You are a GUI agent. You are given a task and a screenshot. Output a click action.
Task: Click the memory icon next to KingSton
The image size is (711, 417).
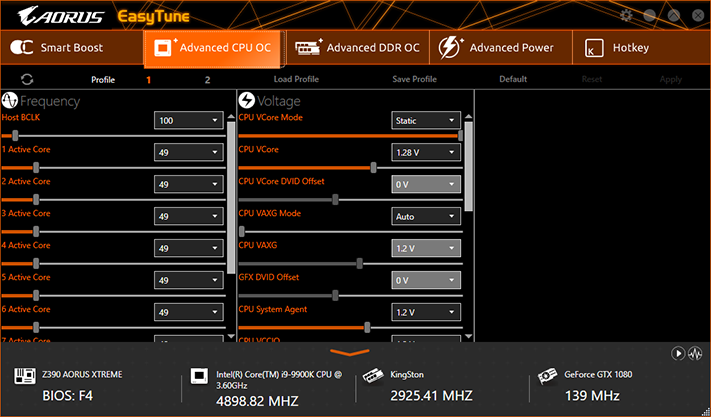374,376
